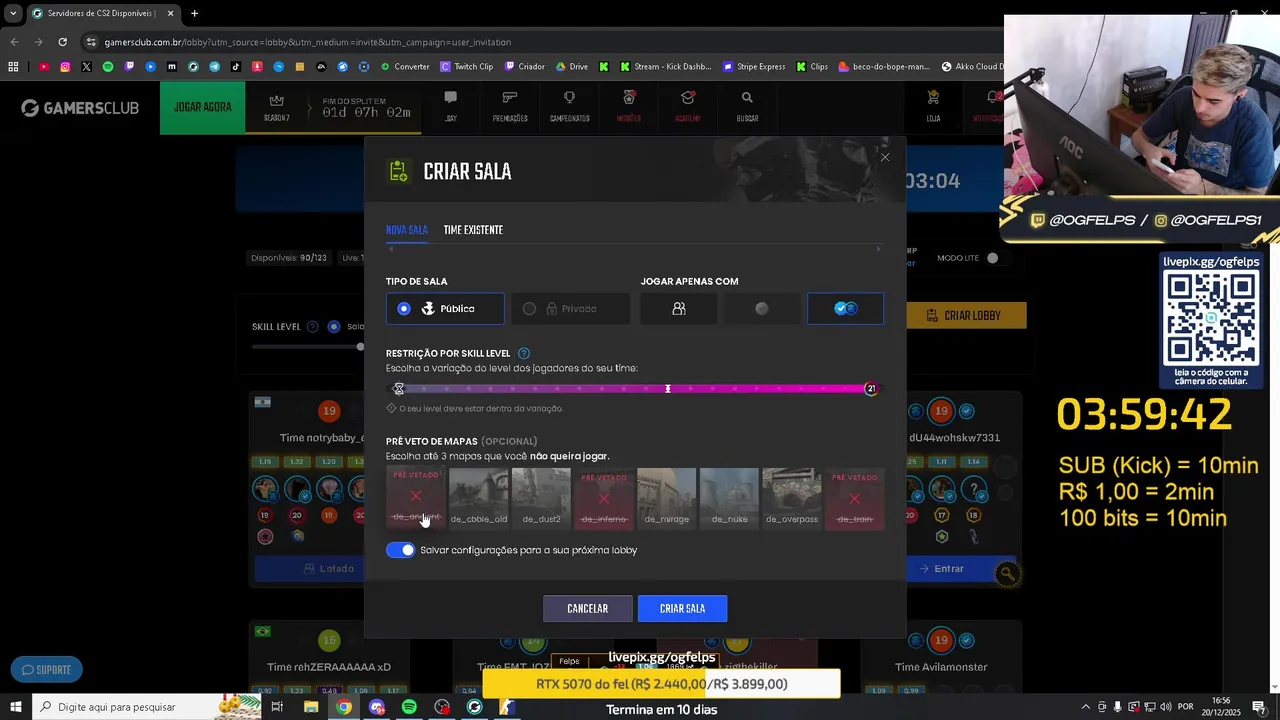Open the Windows Start menu
The height and width of the screenshot is (720, 1280).
pyautogui.click(x=15, y=707)
